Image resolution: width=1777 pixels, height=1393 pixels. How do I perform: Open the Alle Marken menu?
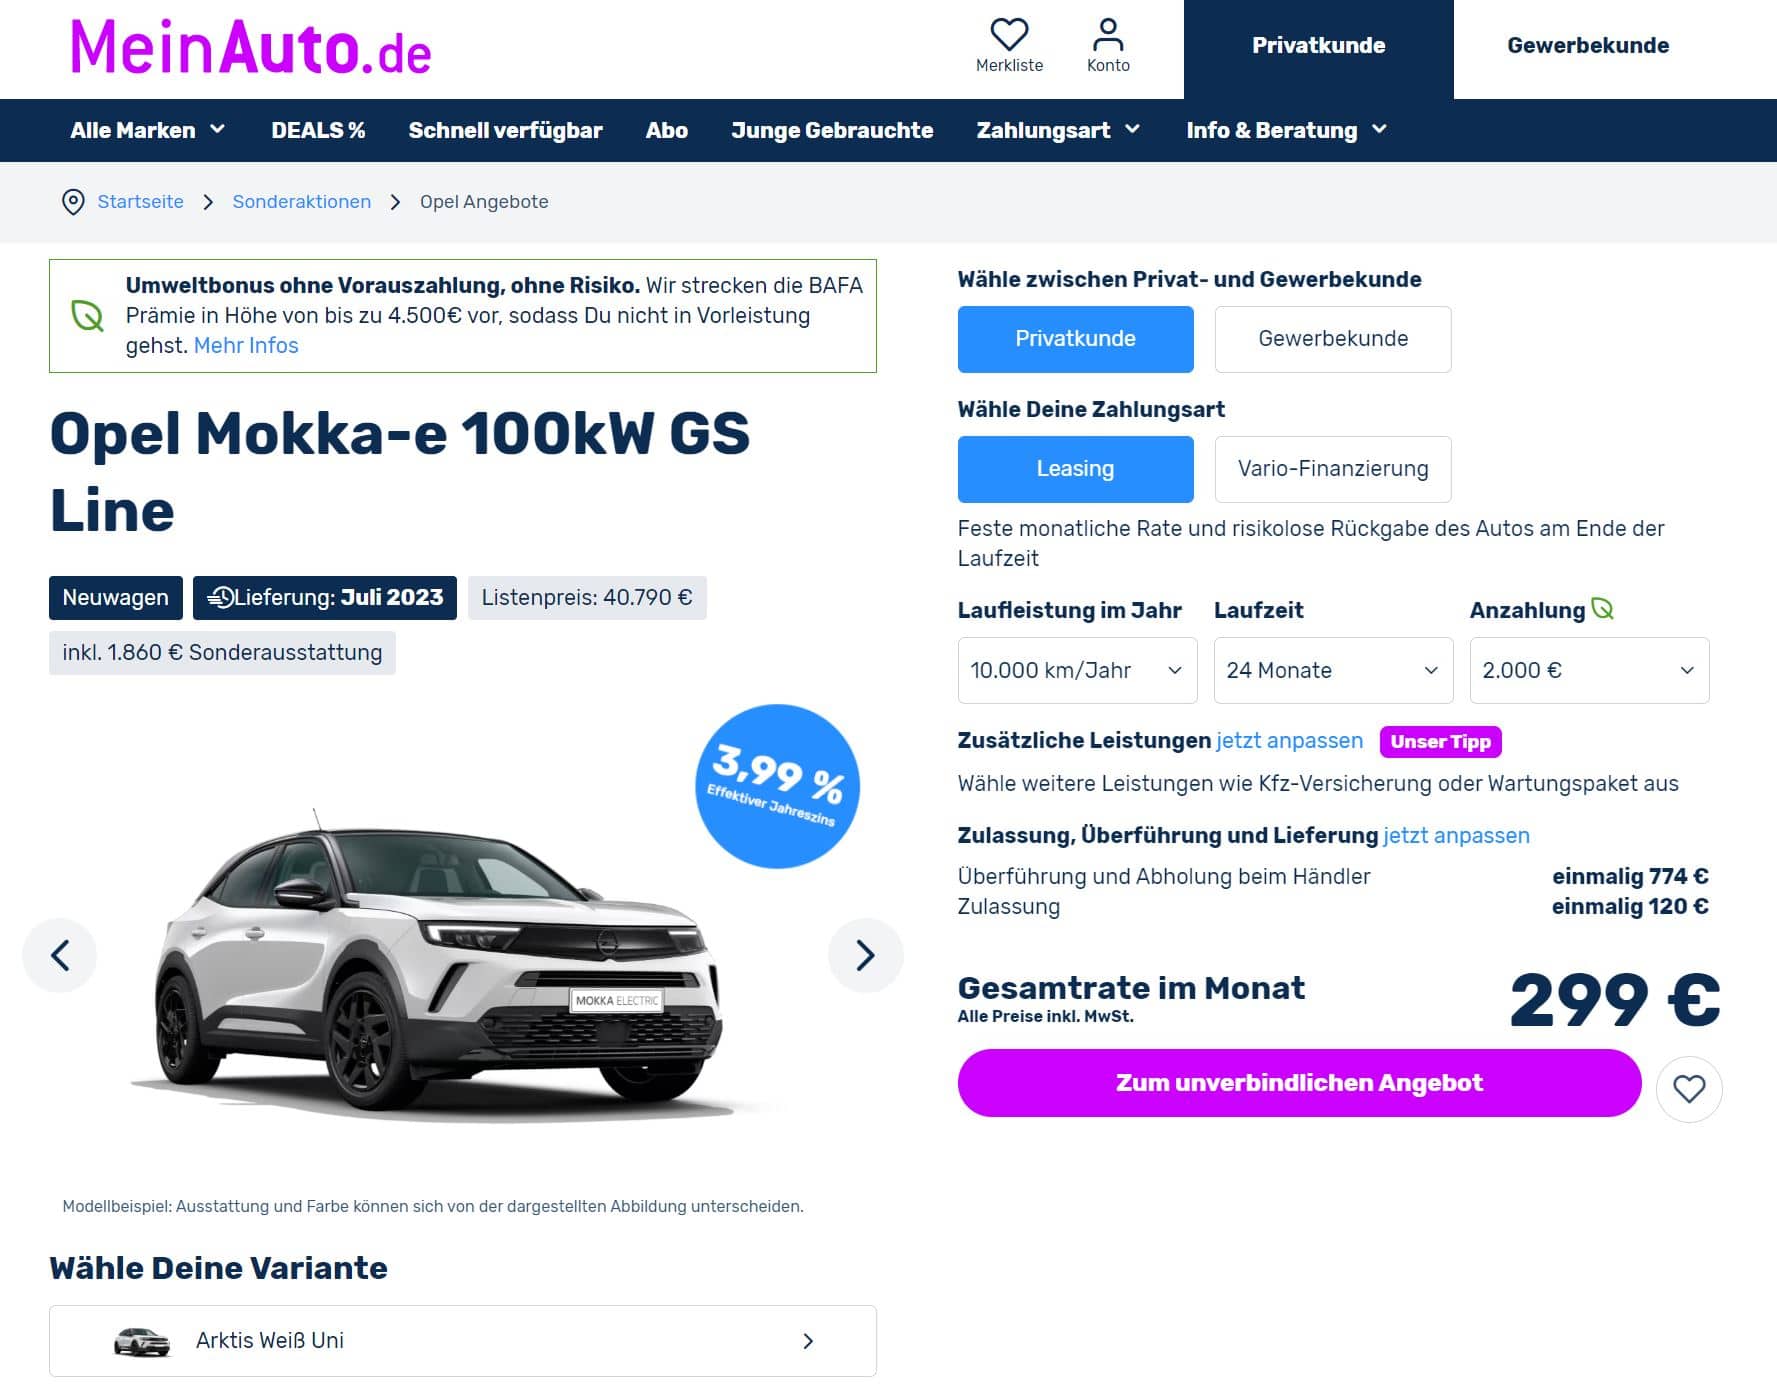pos(148,130)
